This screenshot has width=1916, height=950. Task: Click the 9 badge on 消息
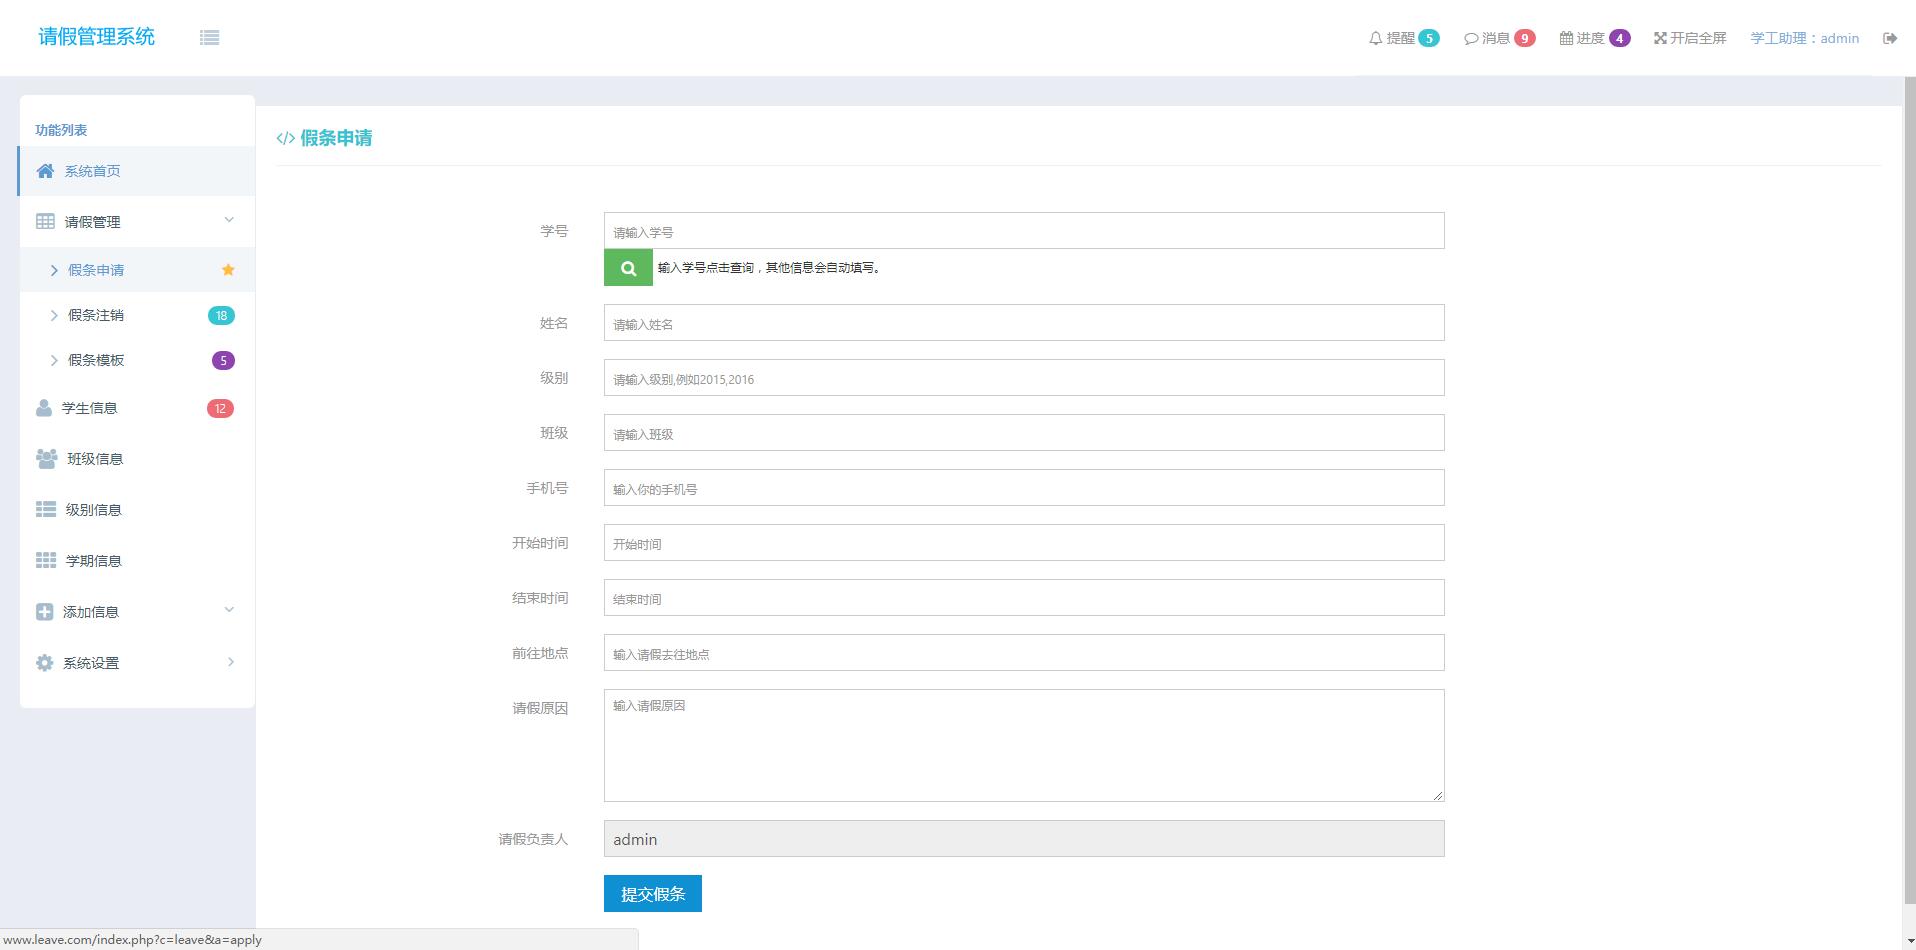(x=1525, y=38)
